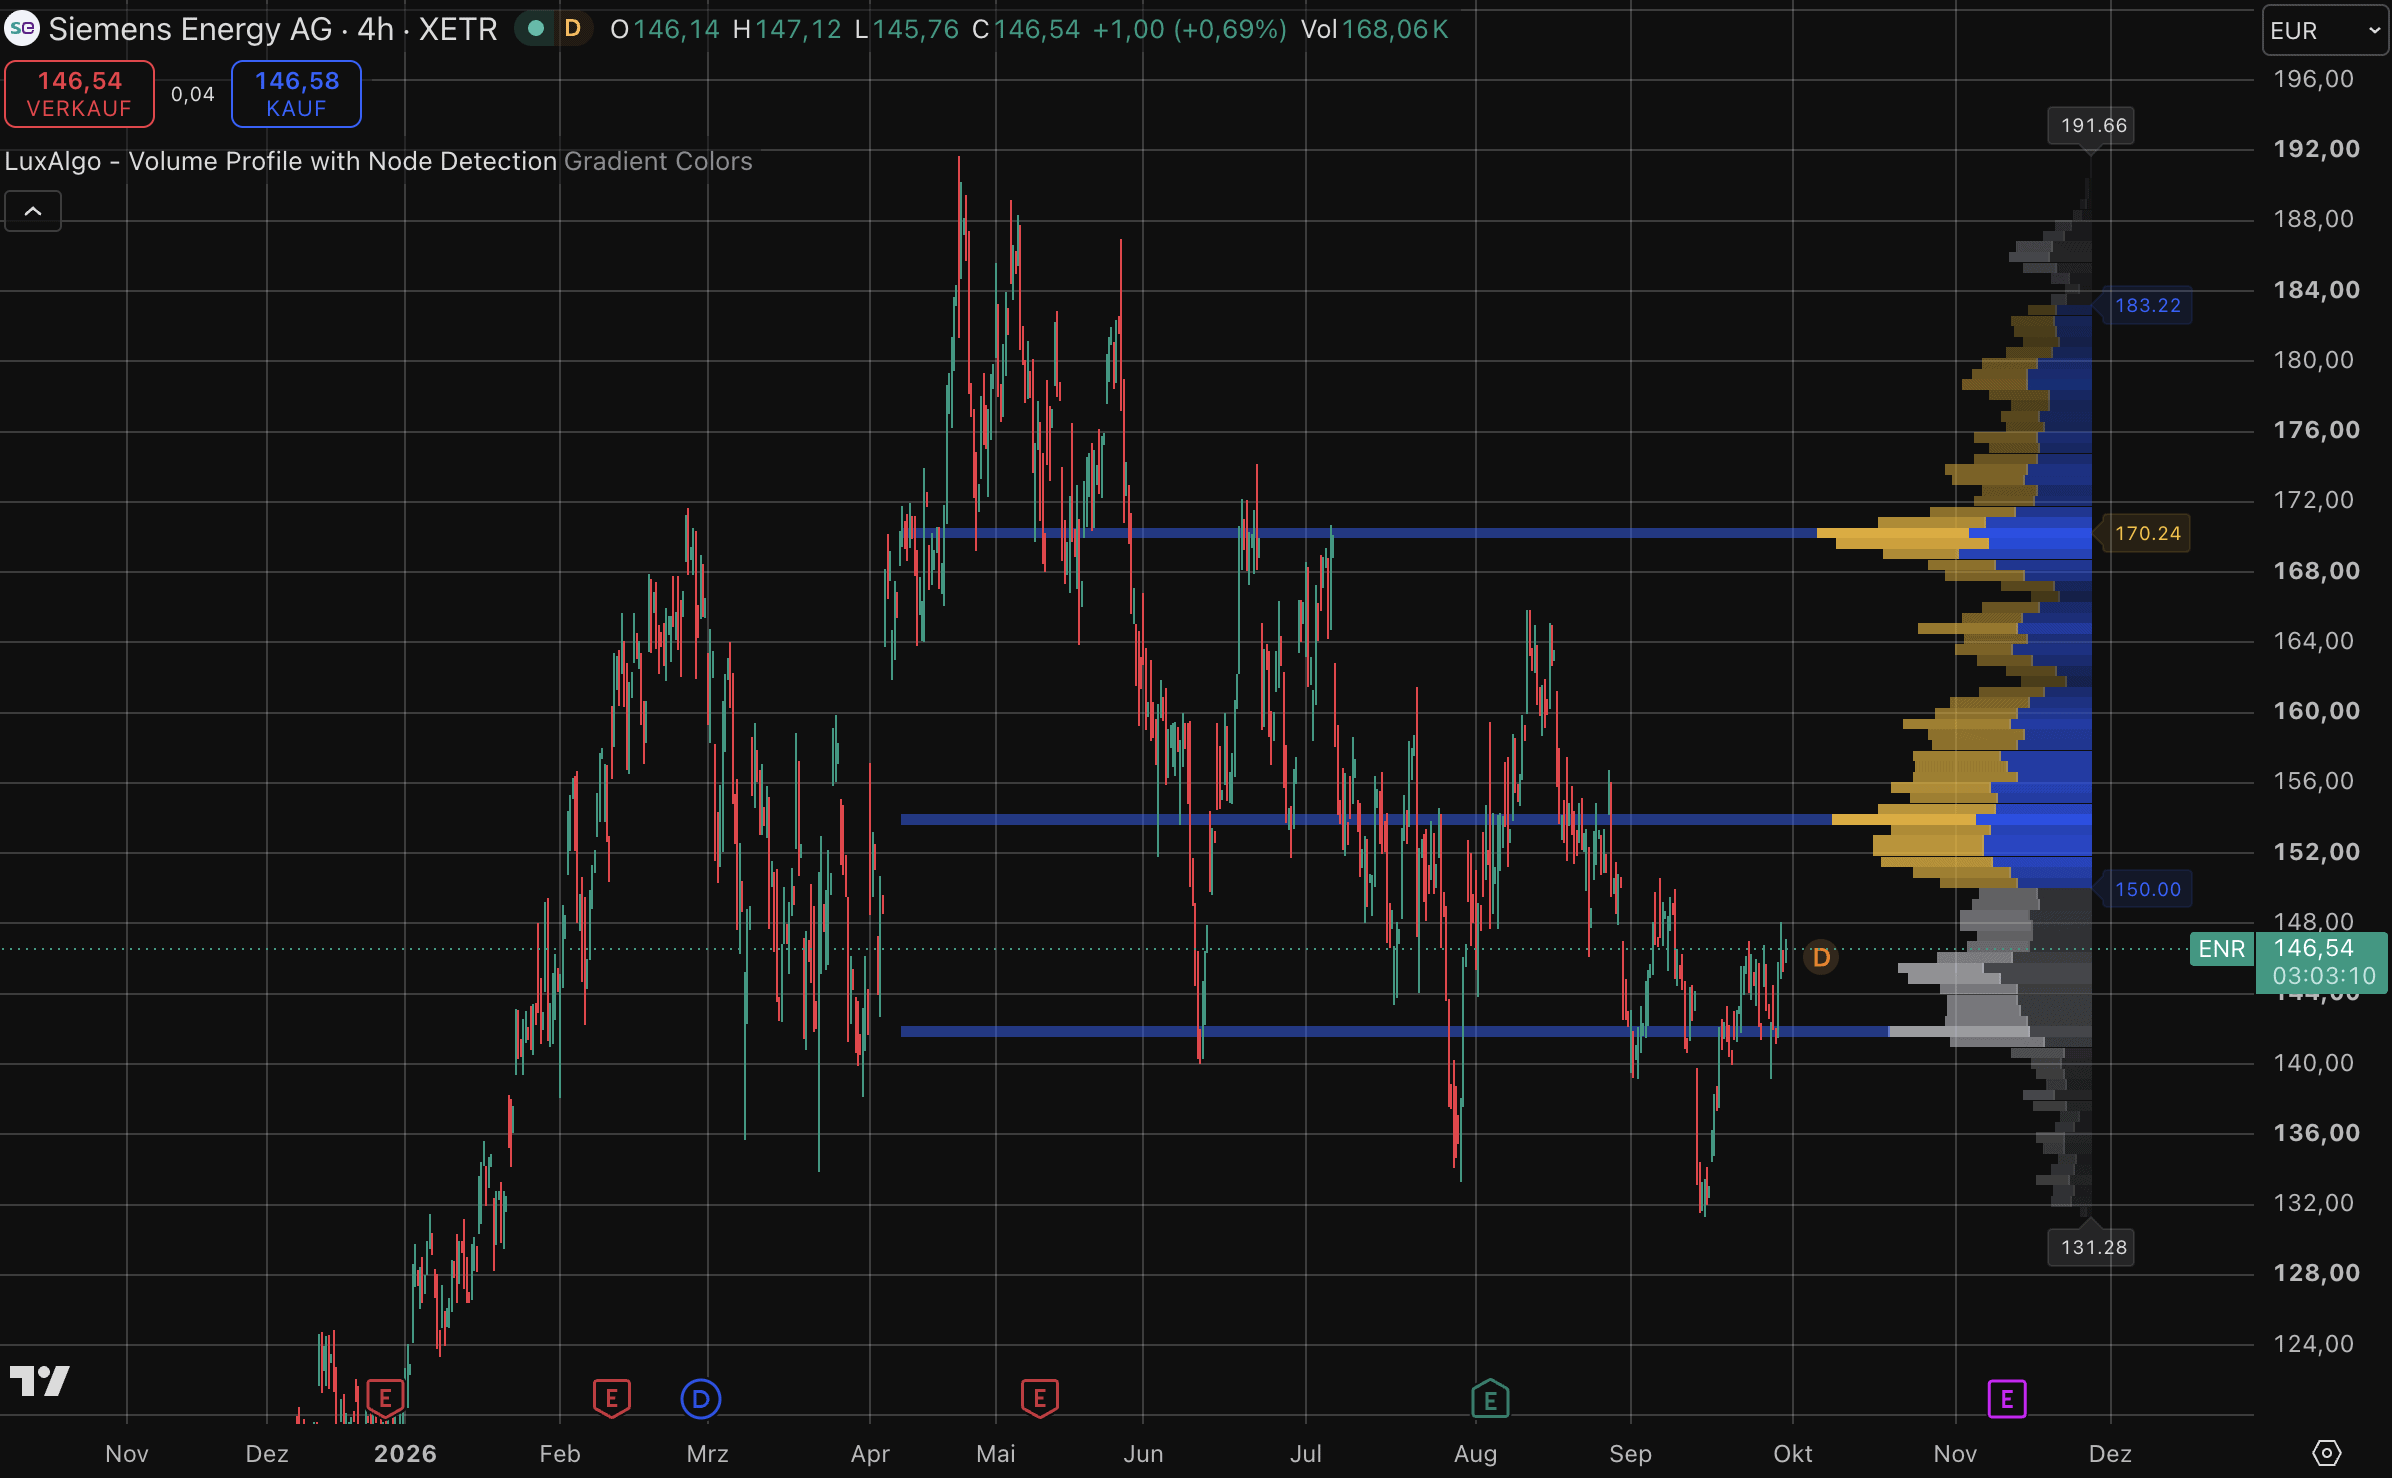Click the Apr label on time axis
2392x1478 pixels.
point(870,1453)
